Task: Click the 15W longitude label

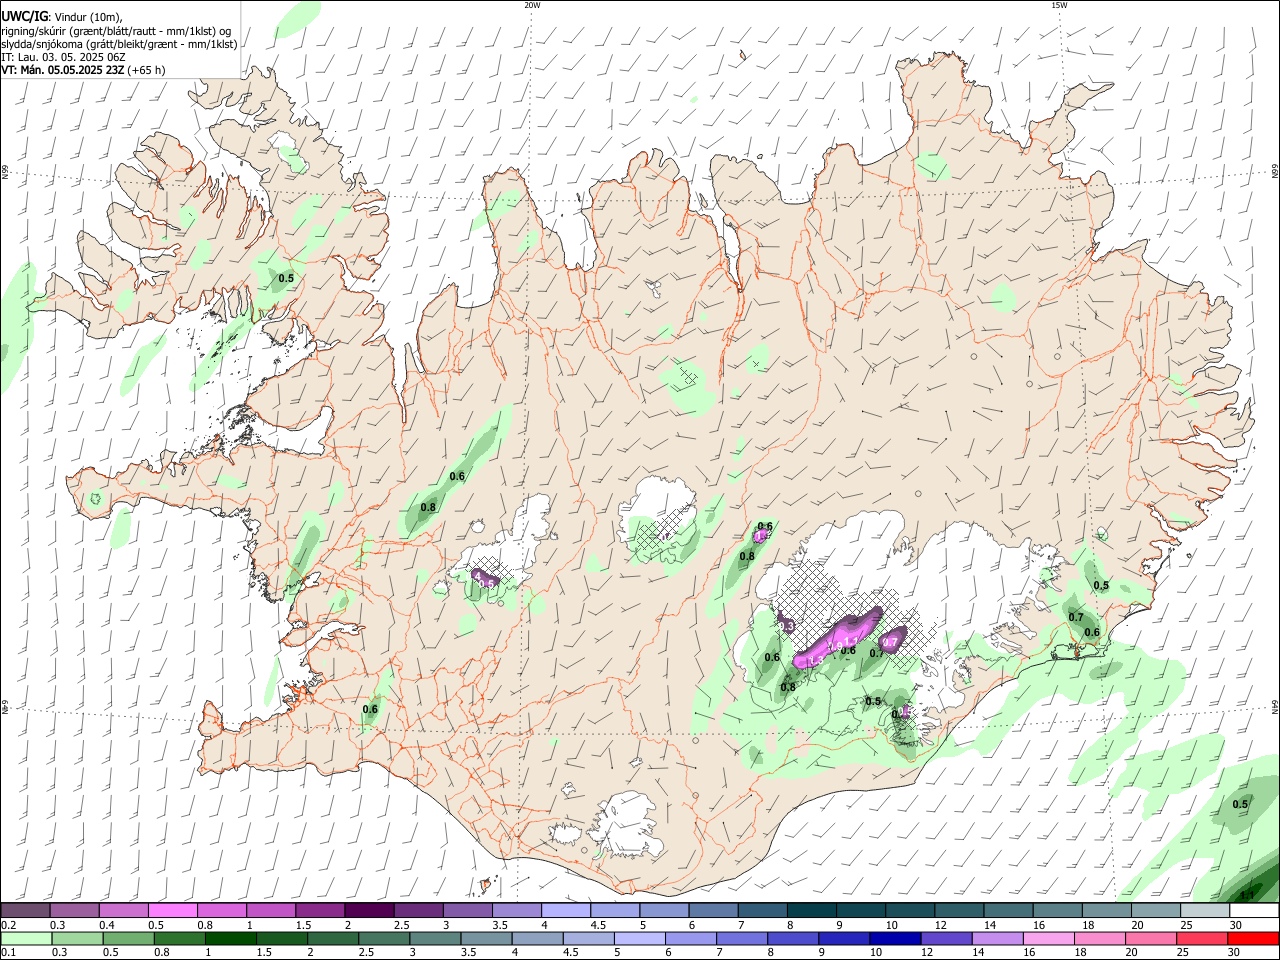Action: [x=1059, y=5]
